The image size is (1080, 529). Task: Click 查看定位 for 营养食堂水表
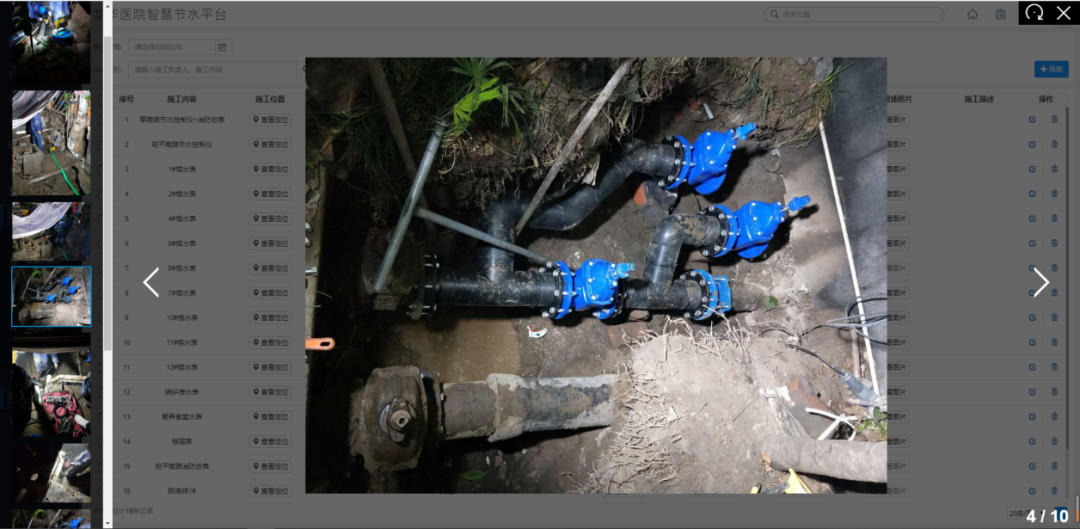click(x=271, y=417)
